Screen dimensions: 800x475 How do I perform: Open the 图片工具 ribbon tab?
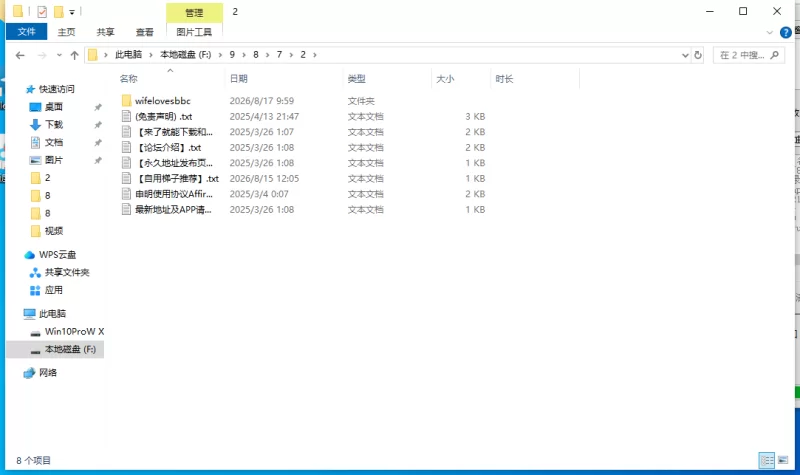coord(194,32)
